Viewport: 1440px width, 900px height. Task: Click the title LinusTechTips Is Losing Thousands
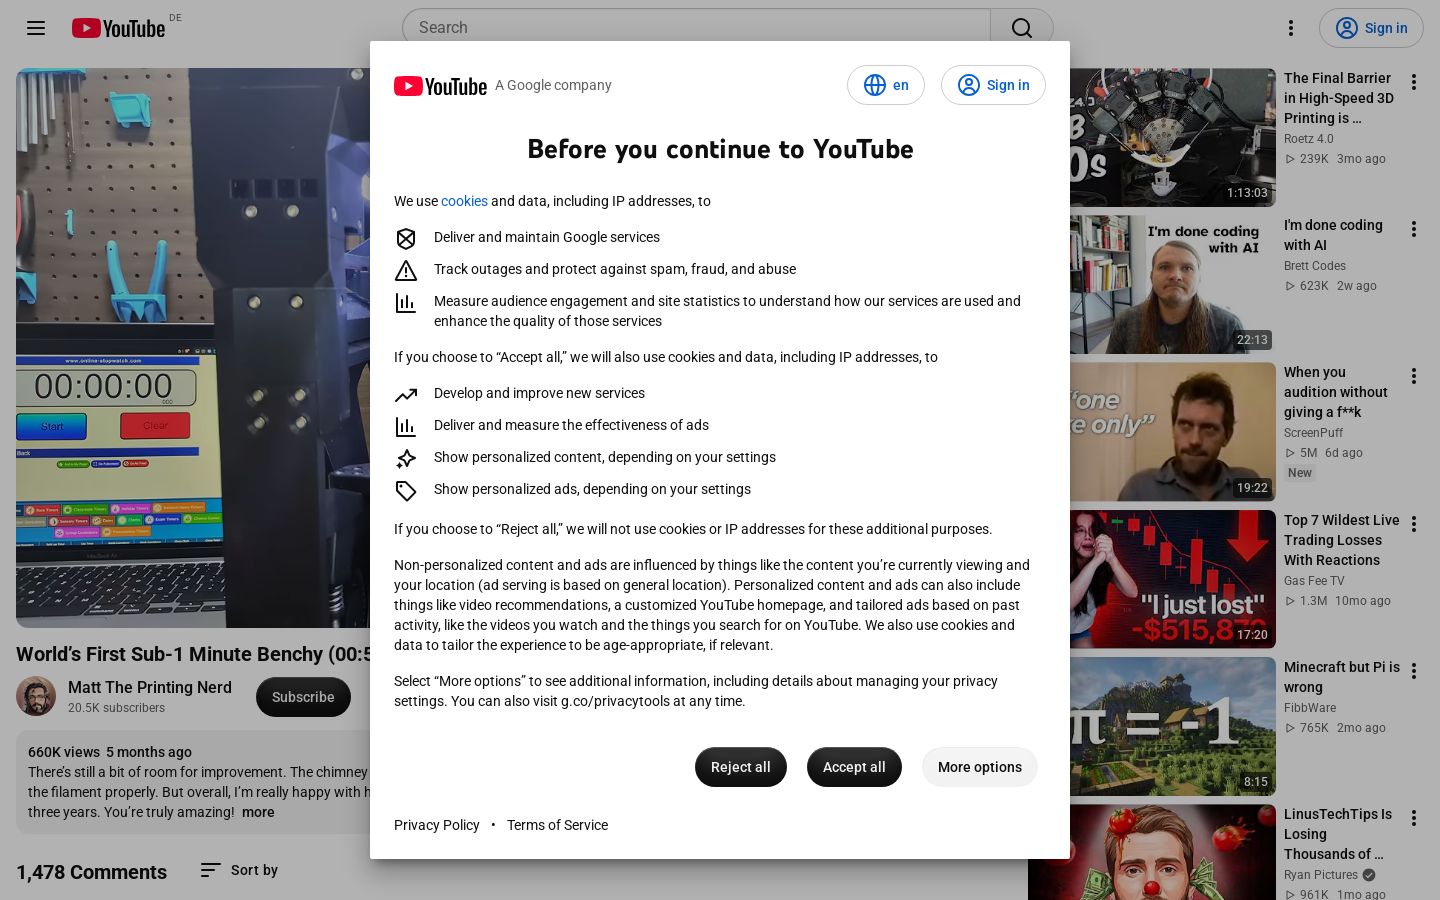(1338, 834)
